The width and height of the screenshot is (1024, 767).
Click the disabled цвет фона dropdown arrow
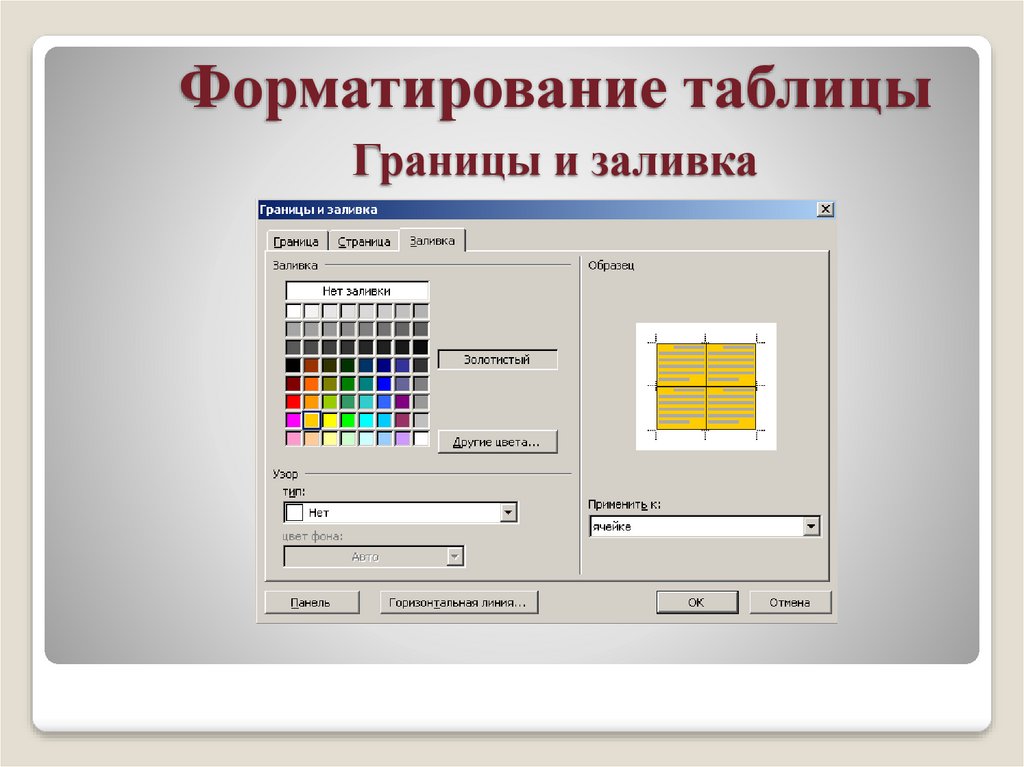(455, 556)
